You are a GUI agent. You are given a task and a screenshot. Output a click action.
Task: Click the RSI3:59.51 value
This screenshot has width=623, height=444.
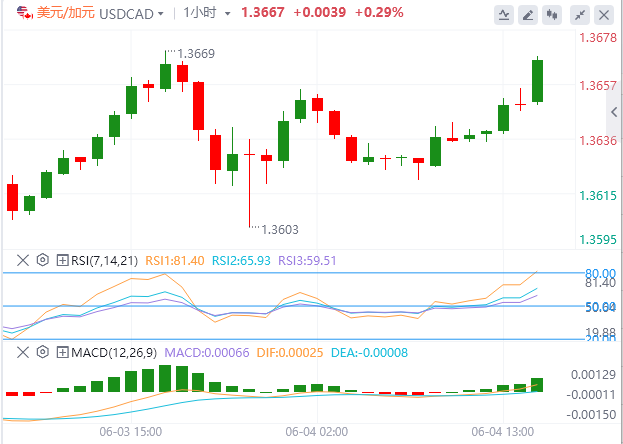coord(307,261)
